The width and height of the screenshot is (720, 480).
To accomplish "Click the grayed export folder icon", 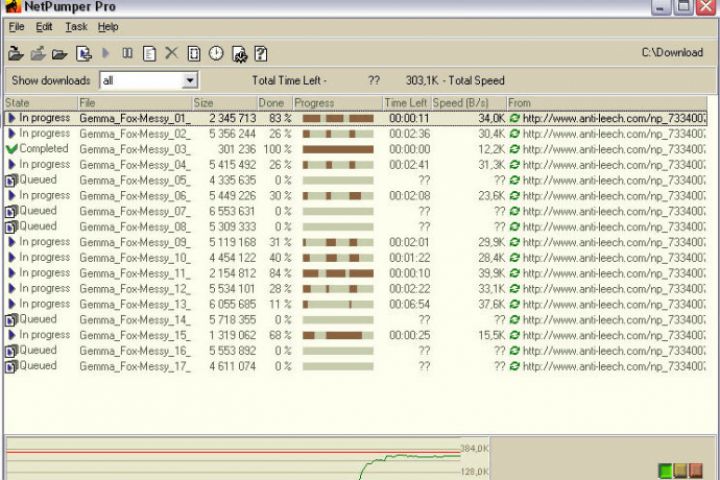I will (38, 54).
